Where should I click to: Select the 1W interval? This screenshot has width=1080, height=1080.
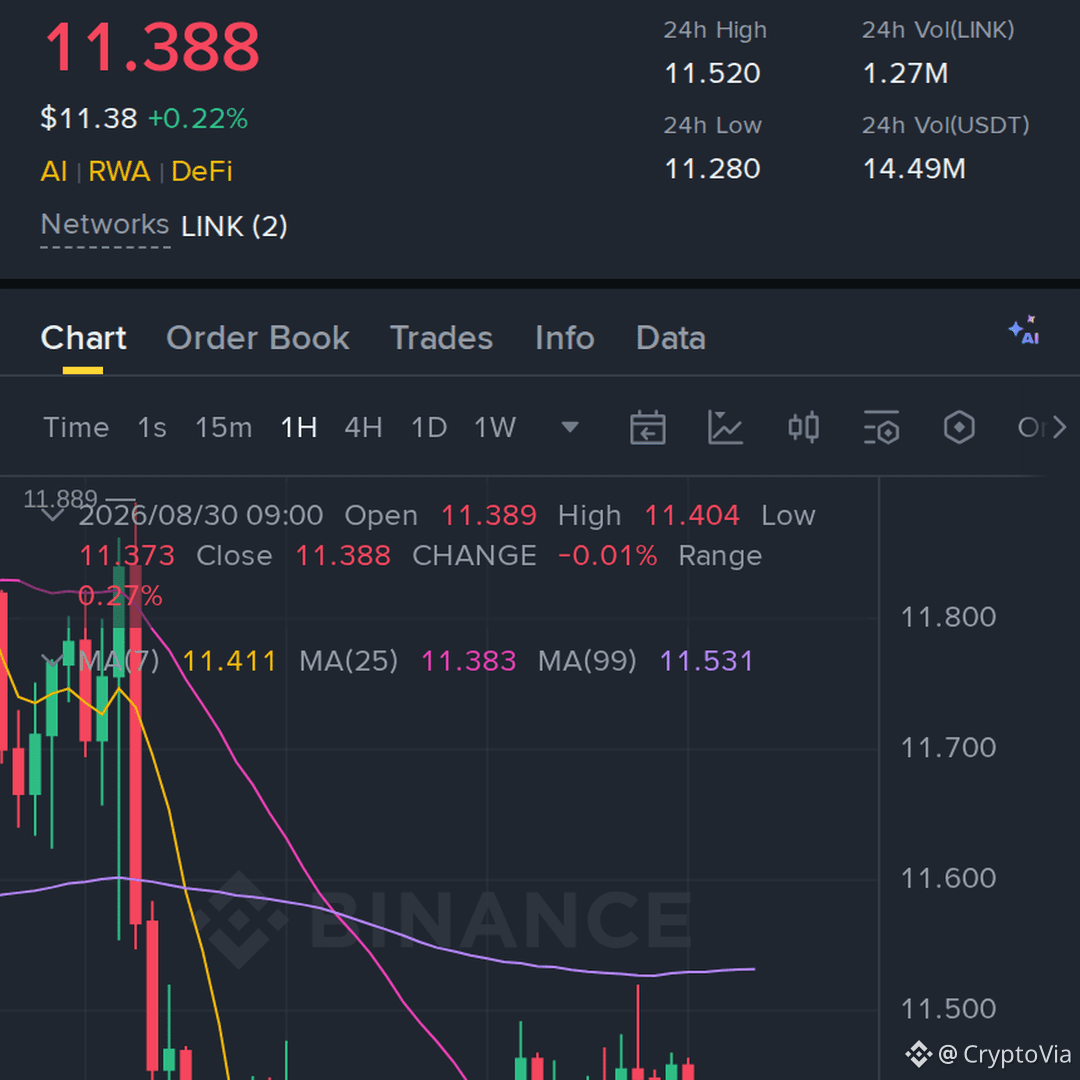[495, 428]
